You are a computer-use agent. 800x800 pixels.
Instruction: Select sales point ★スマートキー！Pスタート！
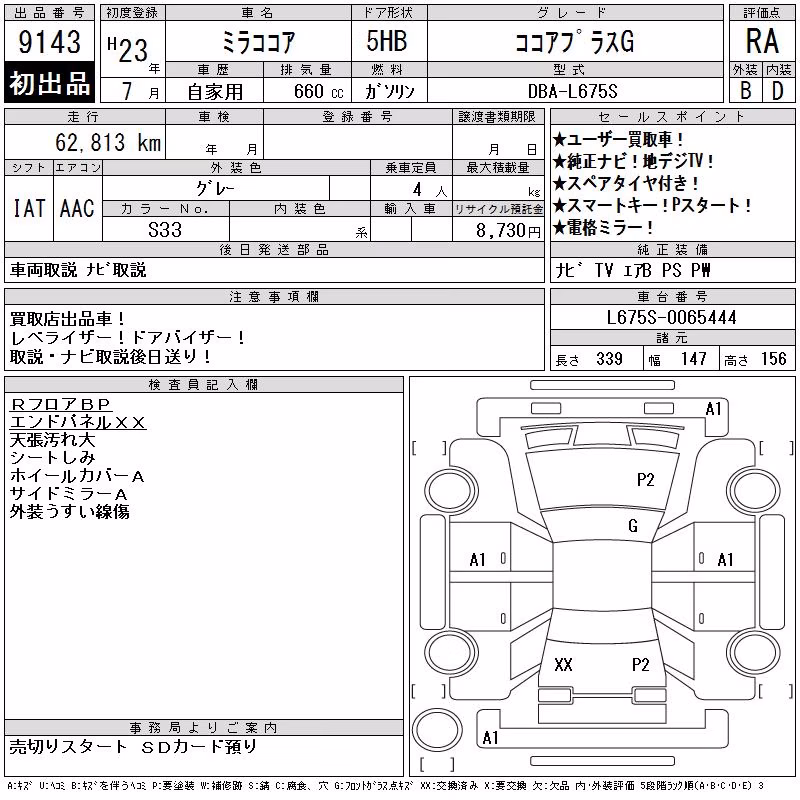(x=652, y=205)
